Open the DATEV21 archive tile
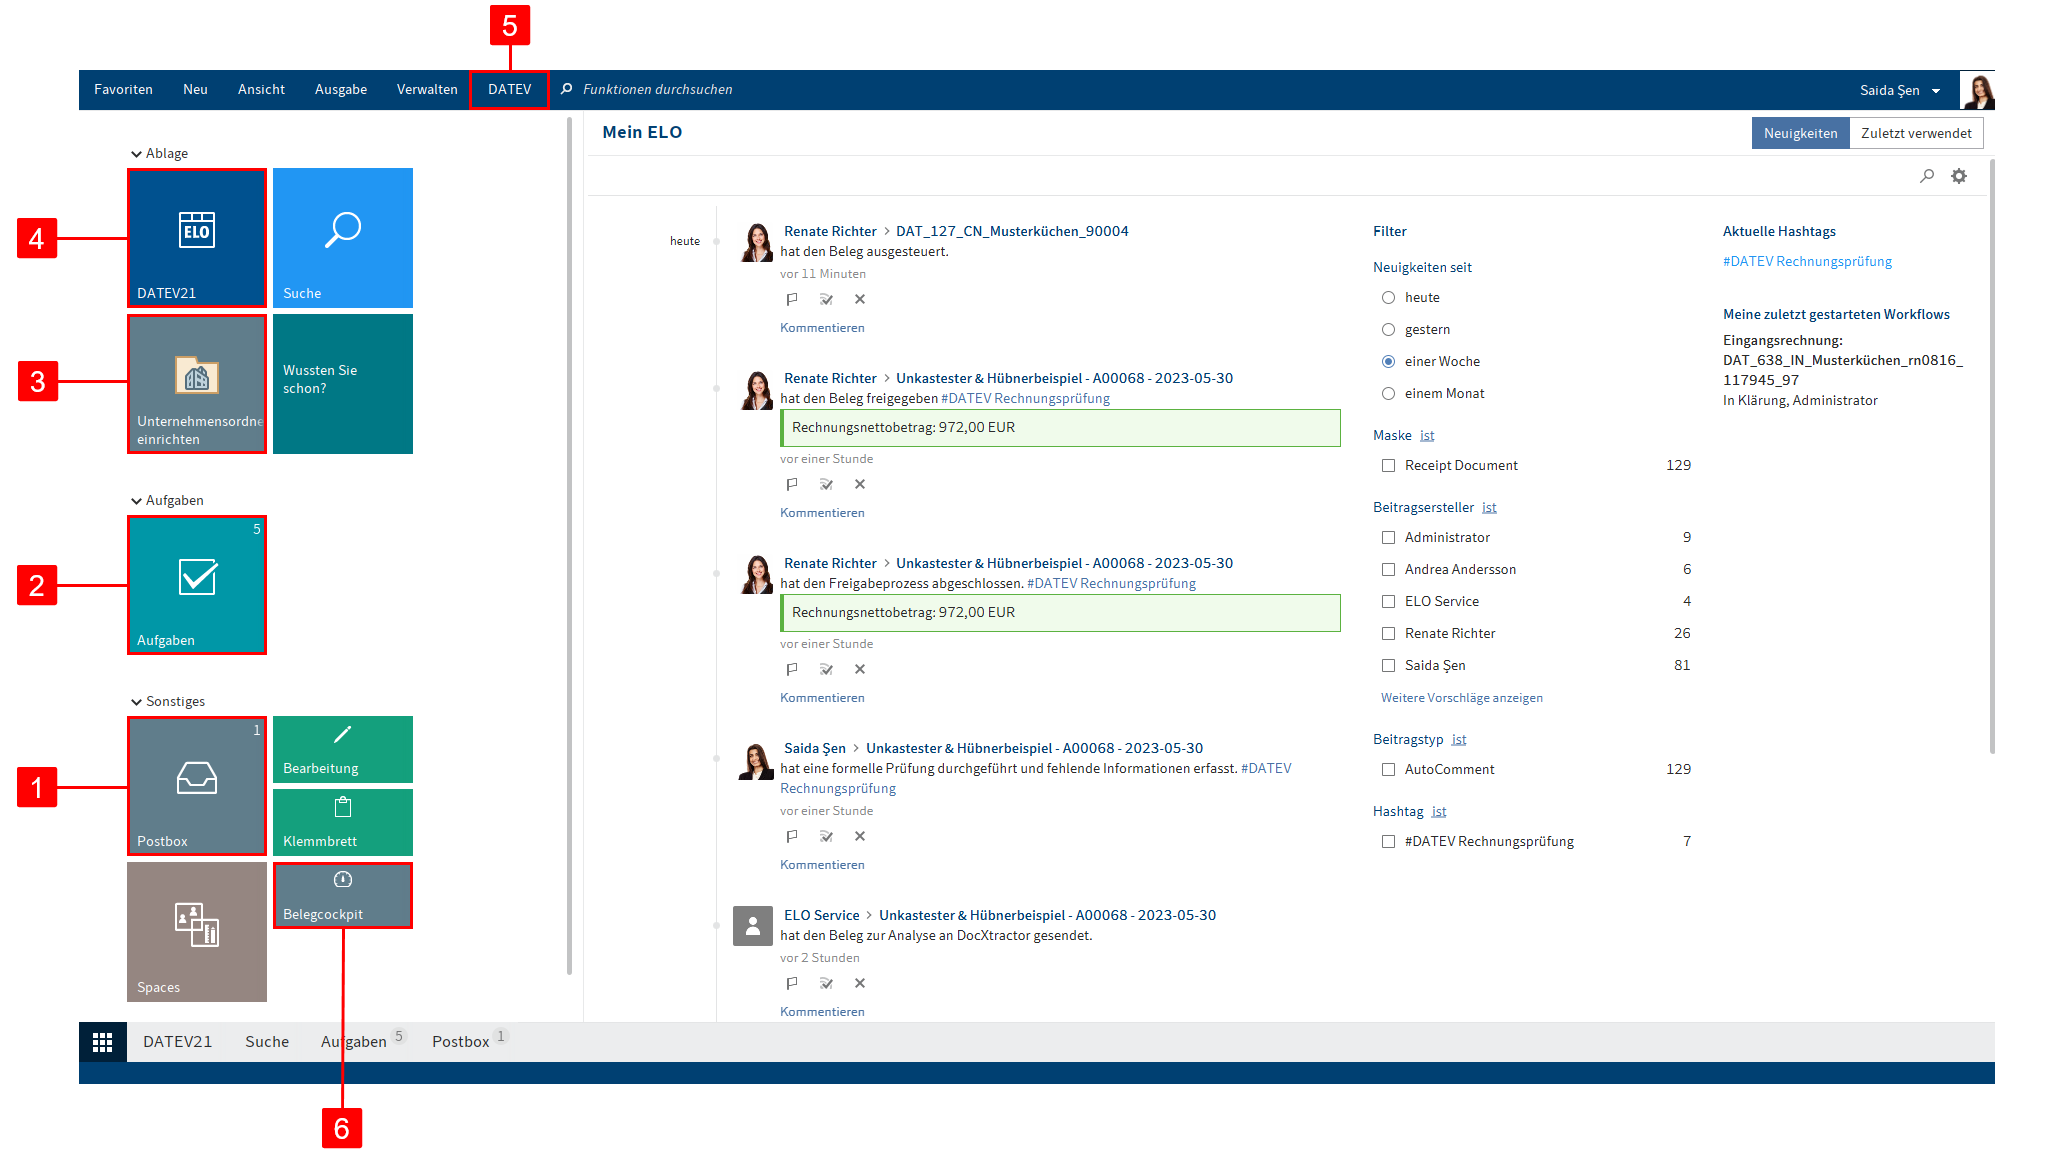 [x=197, y=238]
